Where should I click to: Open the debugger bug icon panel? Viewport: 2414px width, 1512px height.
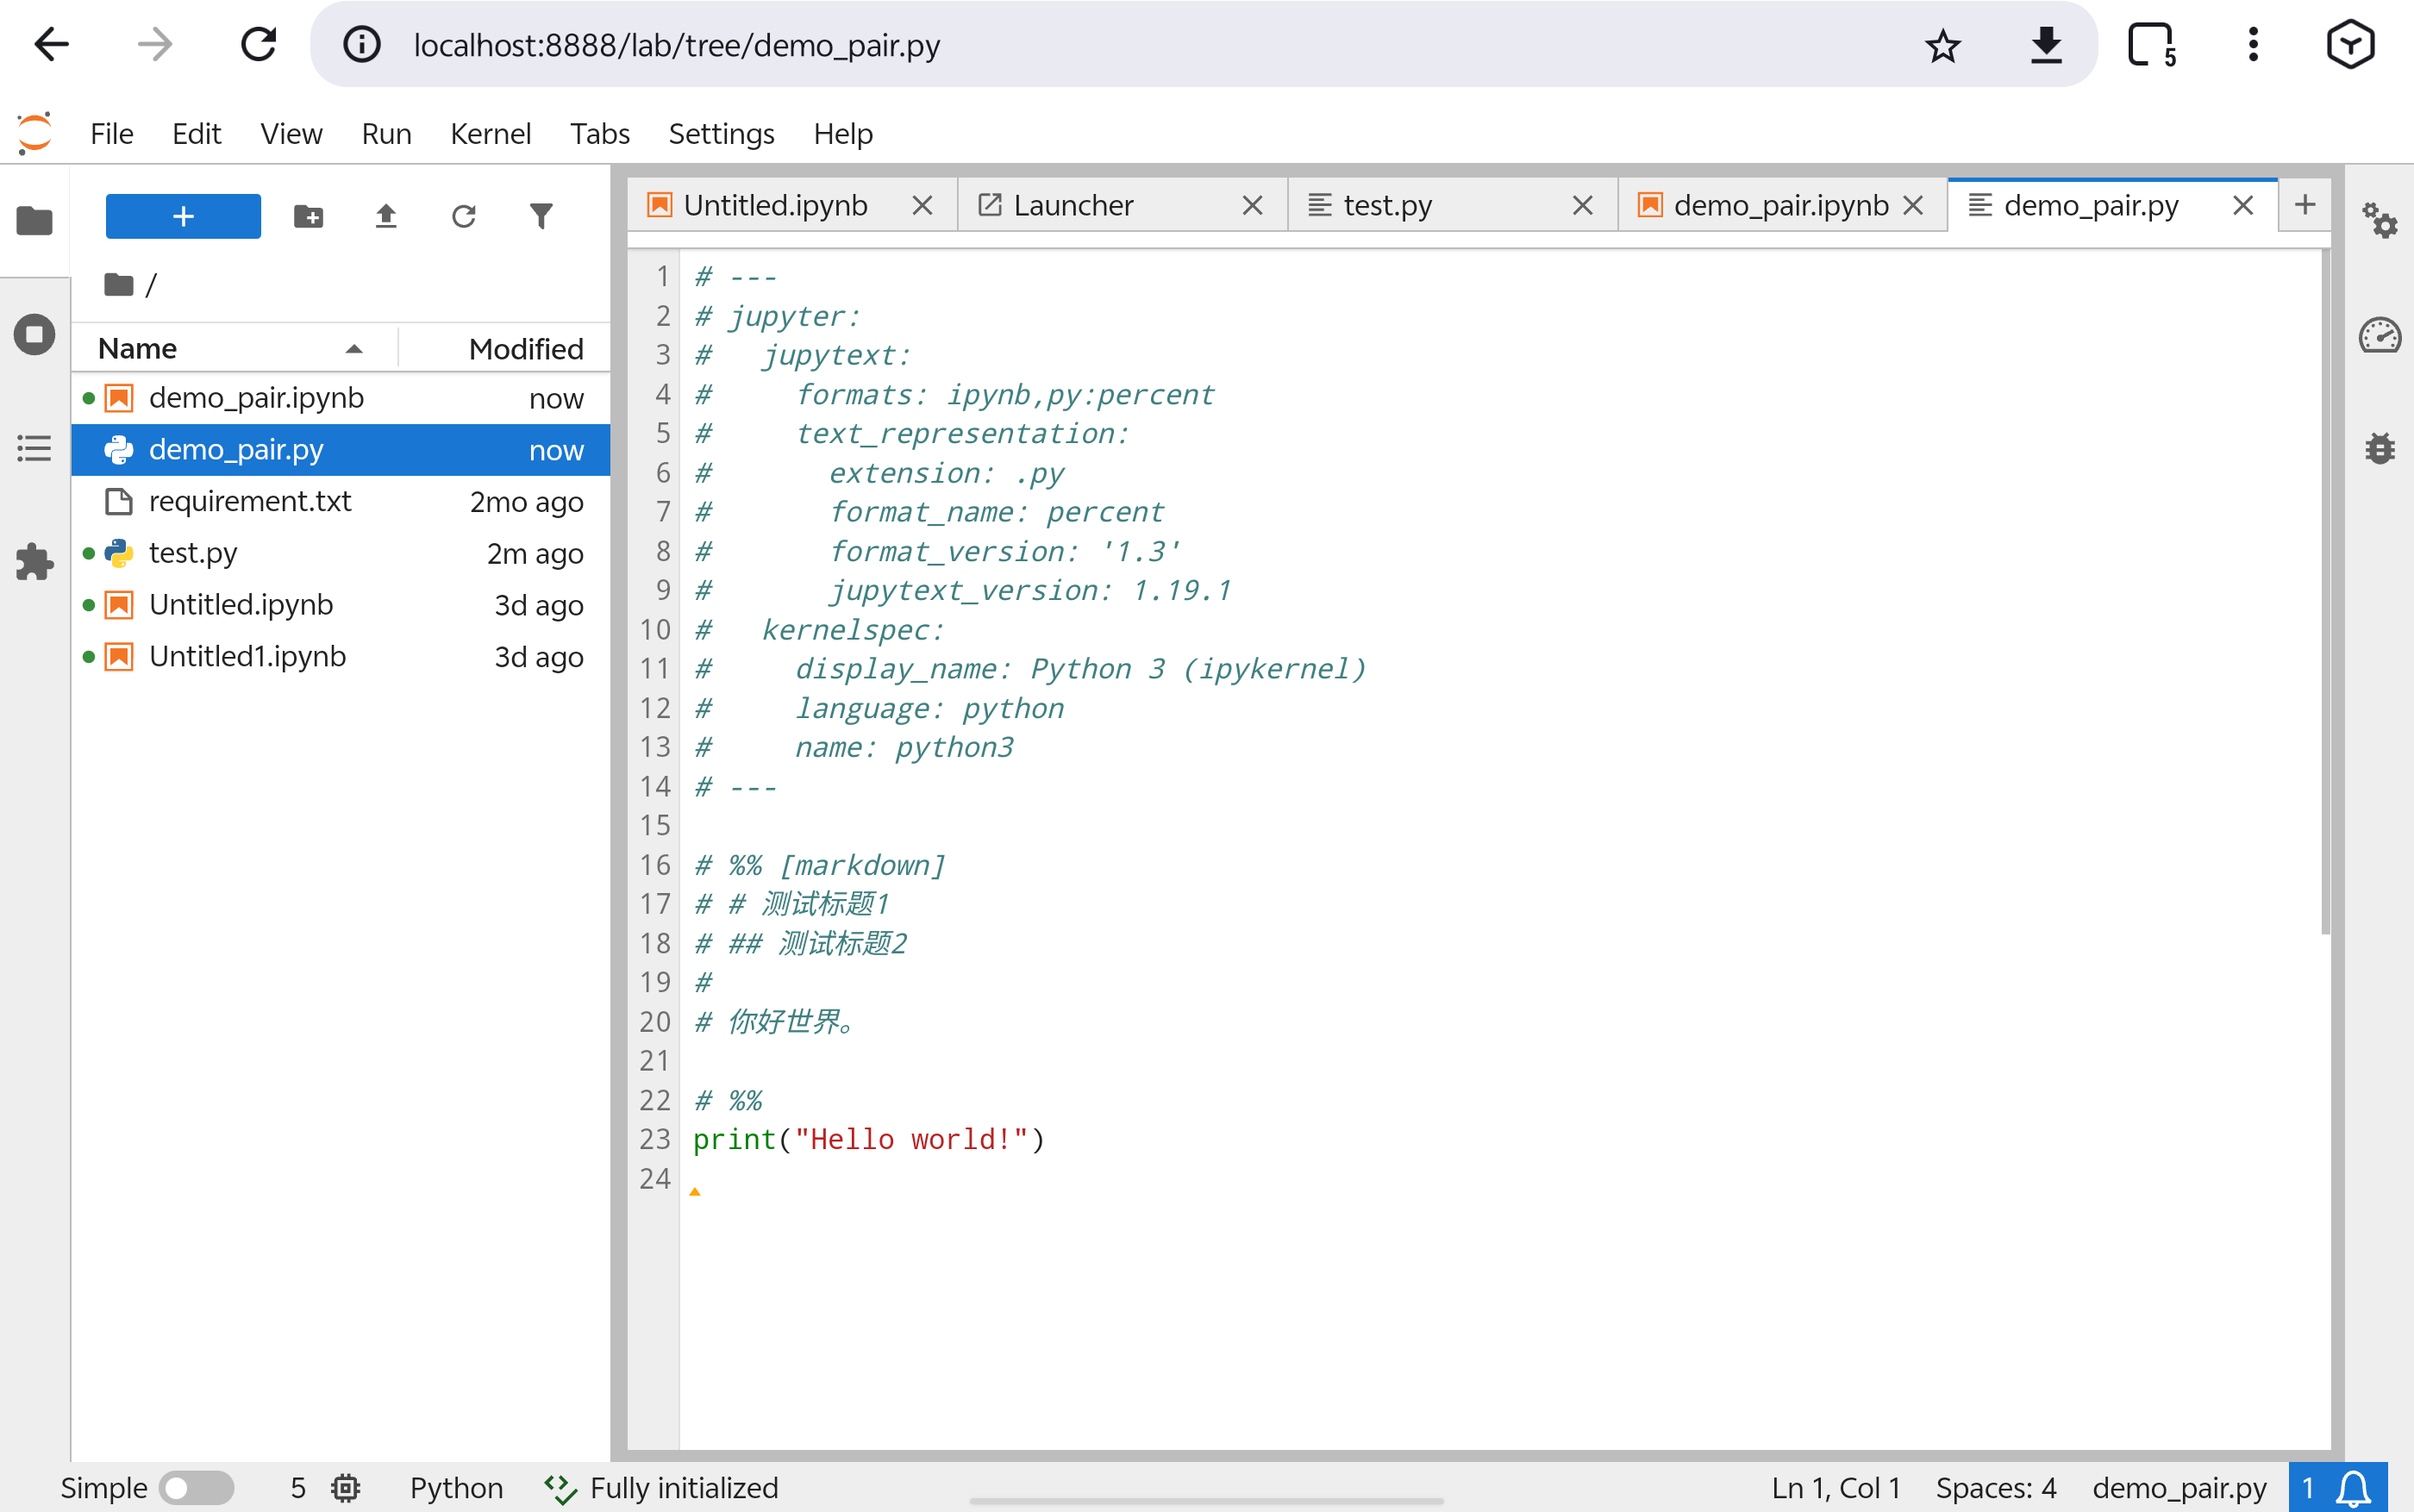[x=2379, y=448]
